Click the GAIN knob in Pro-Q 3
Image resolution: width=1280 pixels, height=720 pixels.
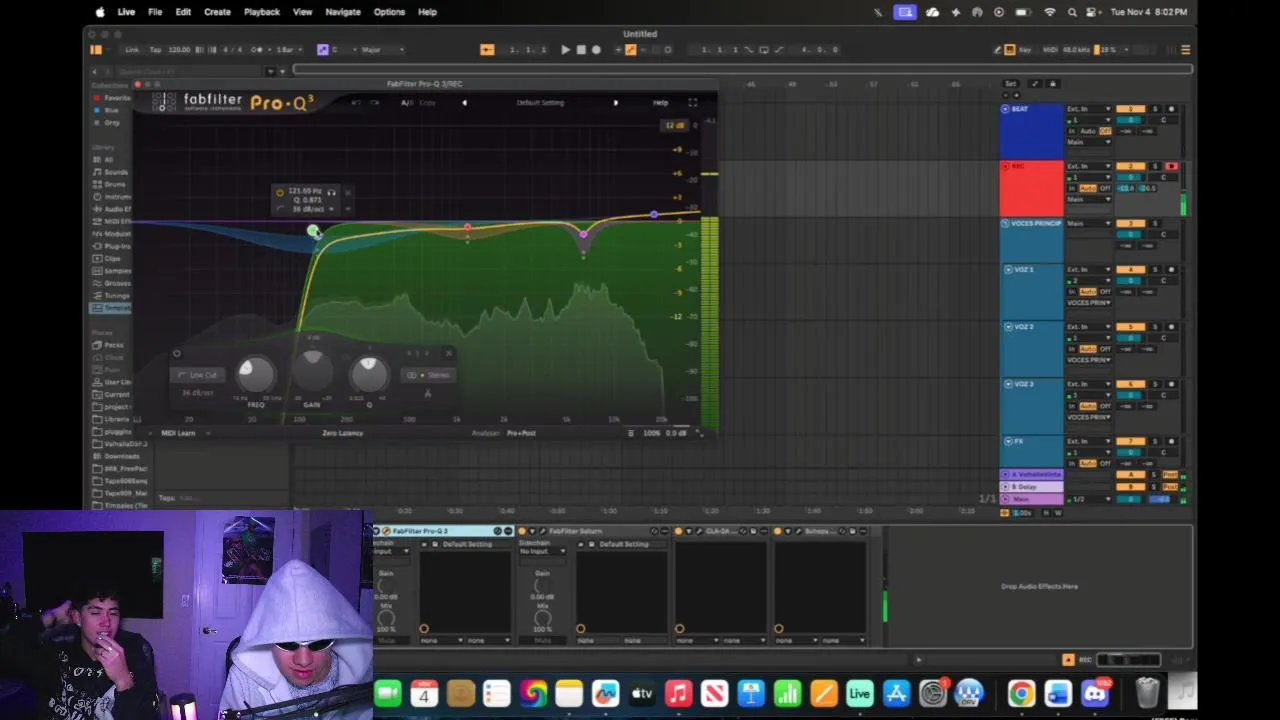coord(312,372)
